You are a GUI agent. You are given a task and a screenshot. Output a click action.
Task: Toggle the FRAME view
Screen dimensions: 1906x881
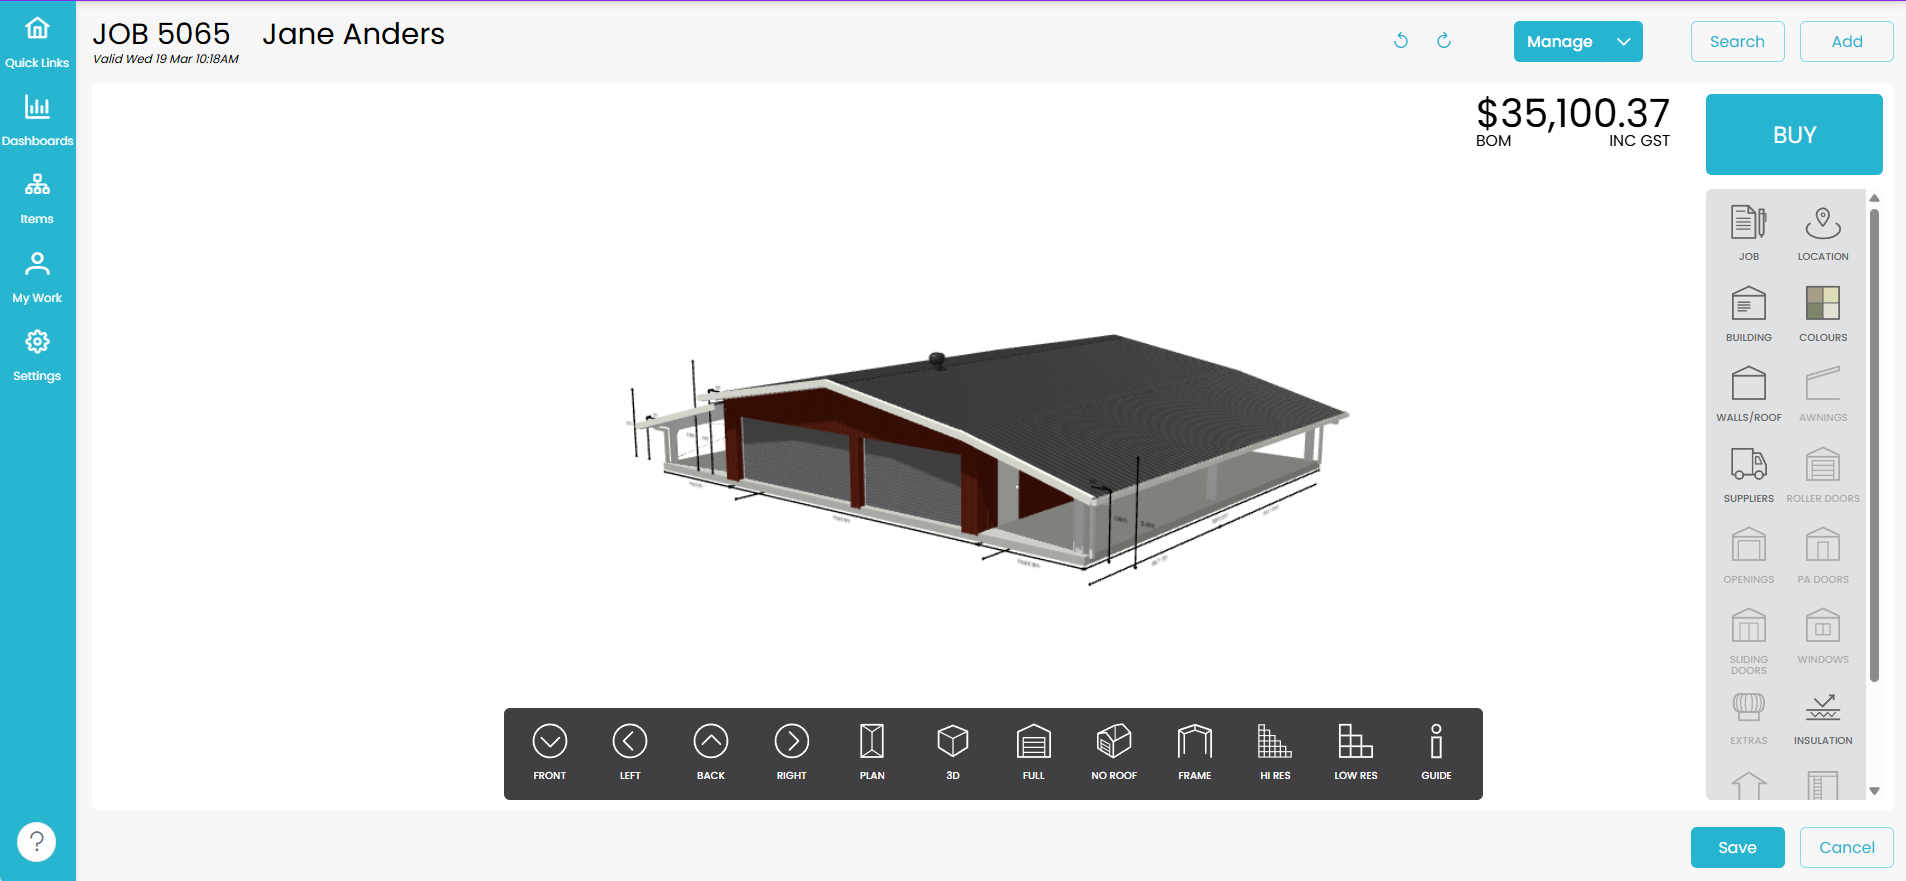[x=1194, y=752]
